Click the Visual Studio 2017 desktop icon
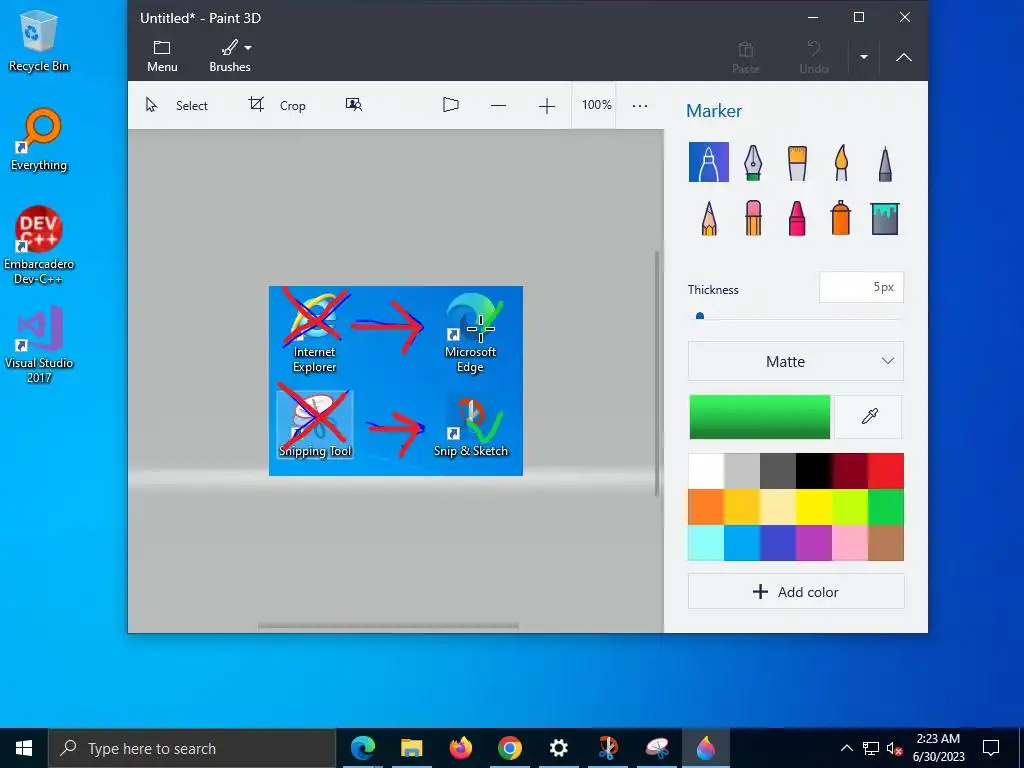 click(39, 344)
